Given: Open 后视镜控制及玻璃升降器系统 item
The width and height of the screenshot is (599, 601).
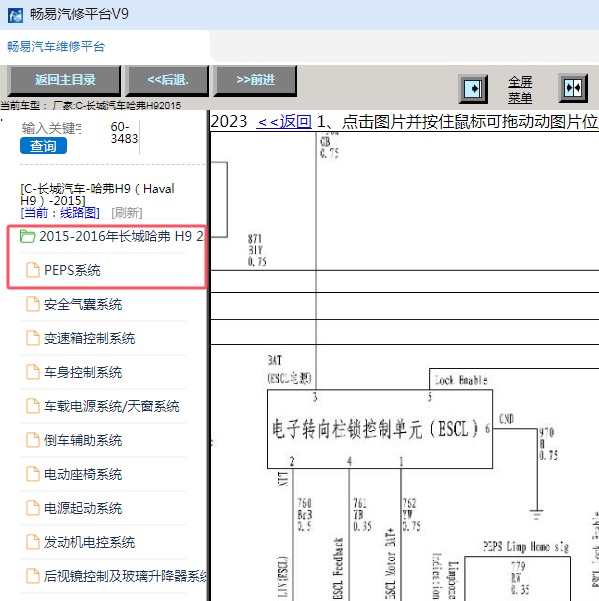Looking at the screenshot, I should click(125, 576).
